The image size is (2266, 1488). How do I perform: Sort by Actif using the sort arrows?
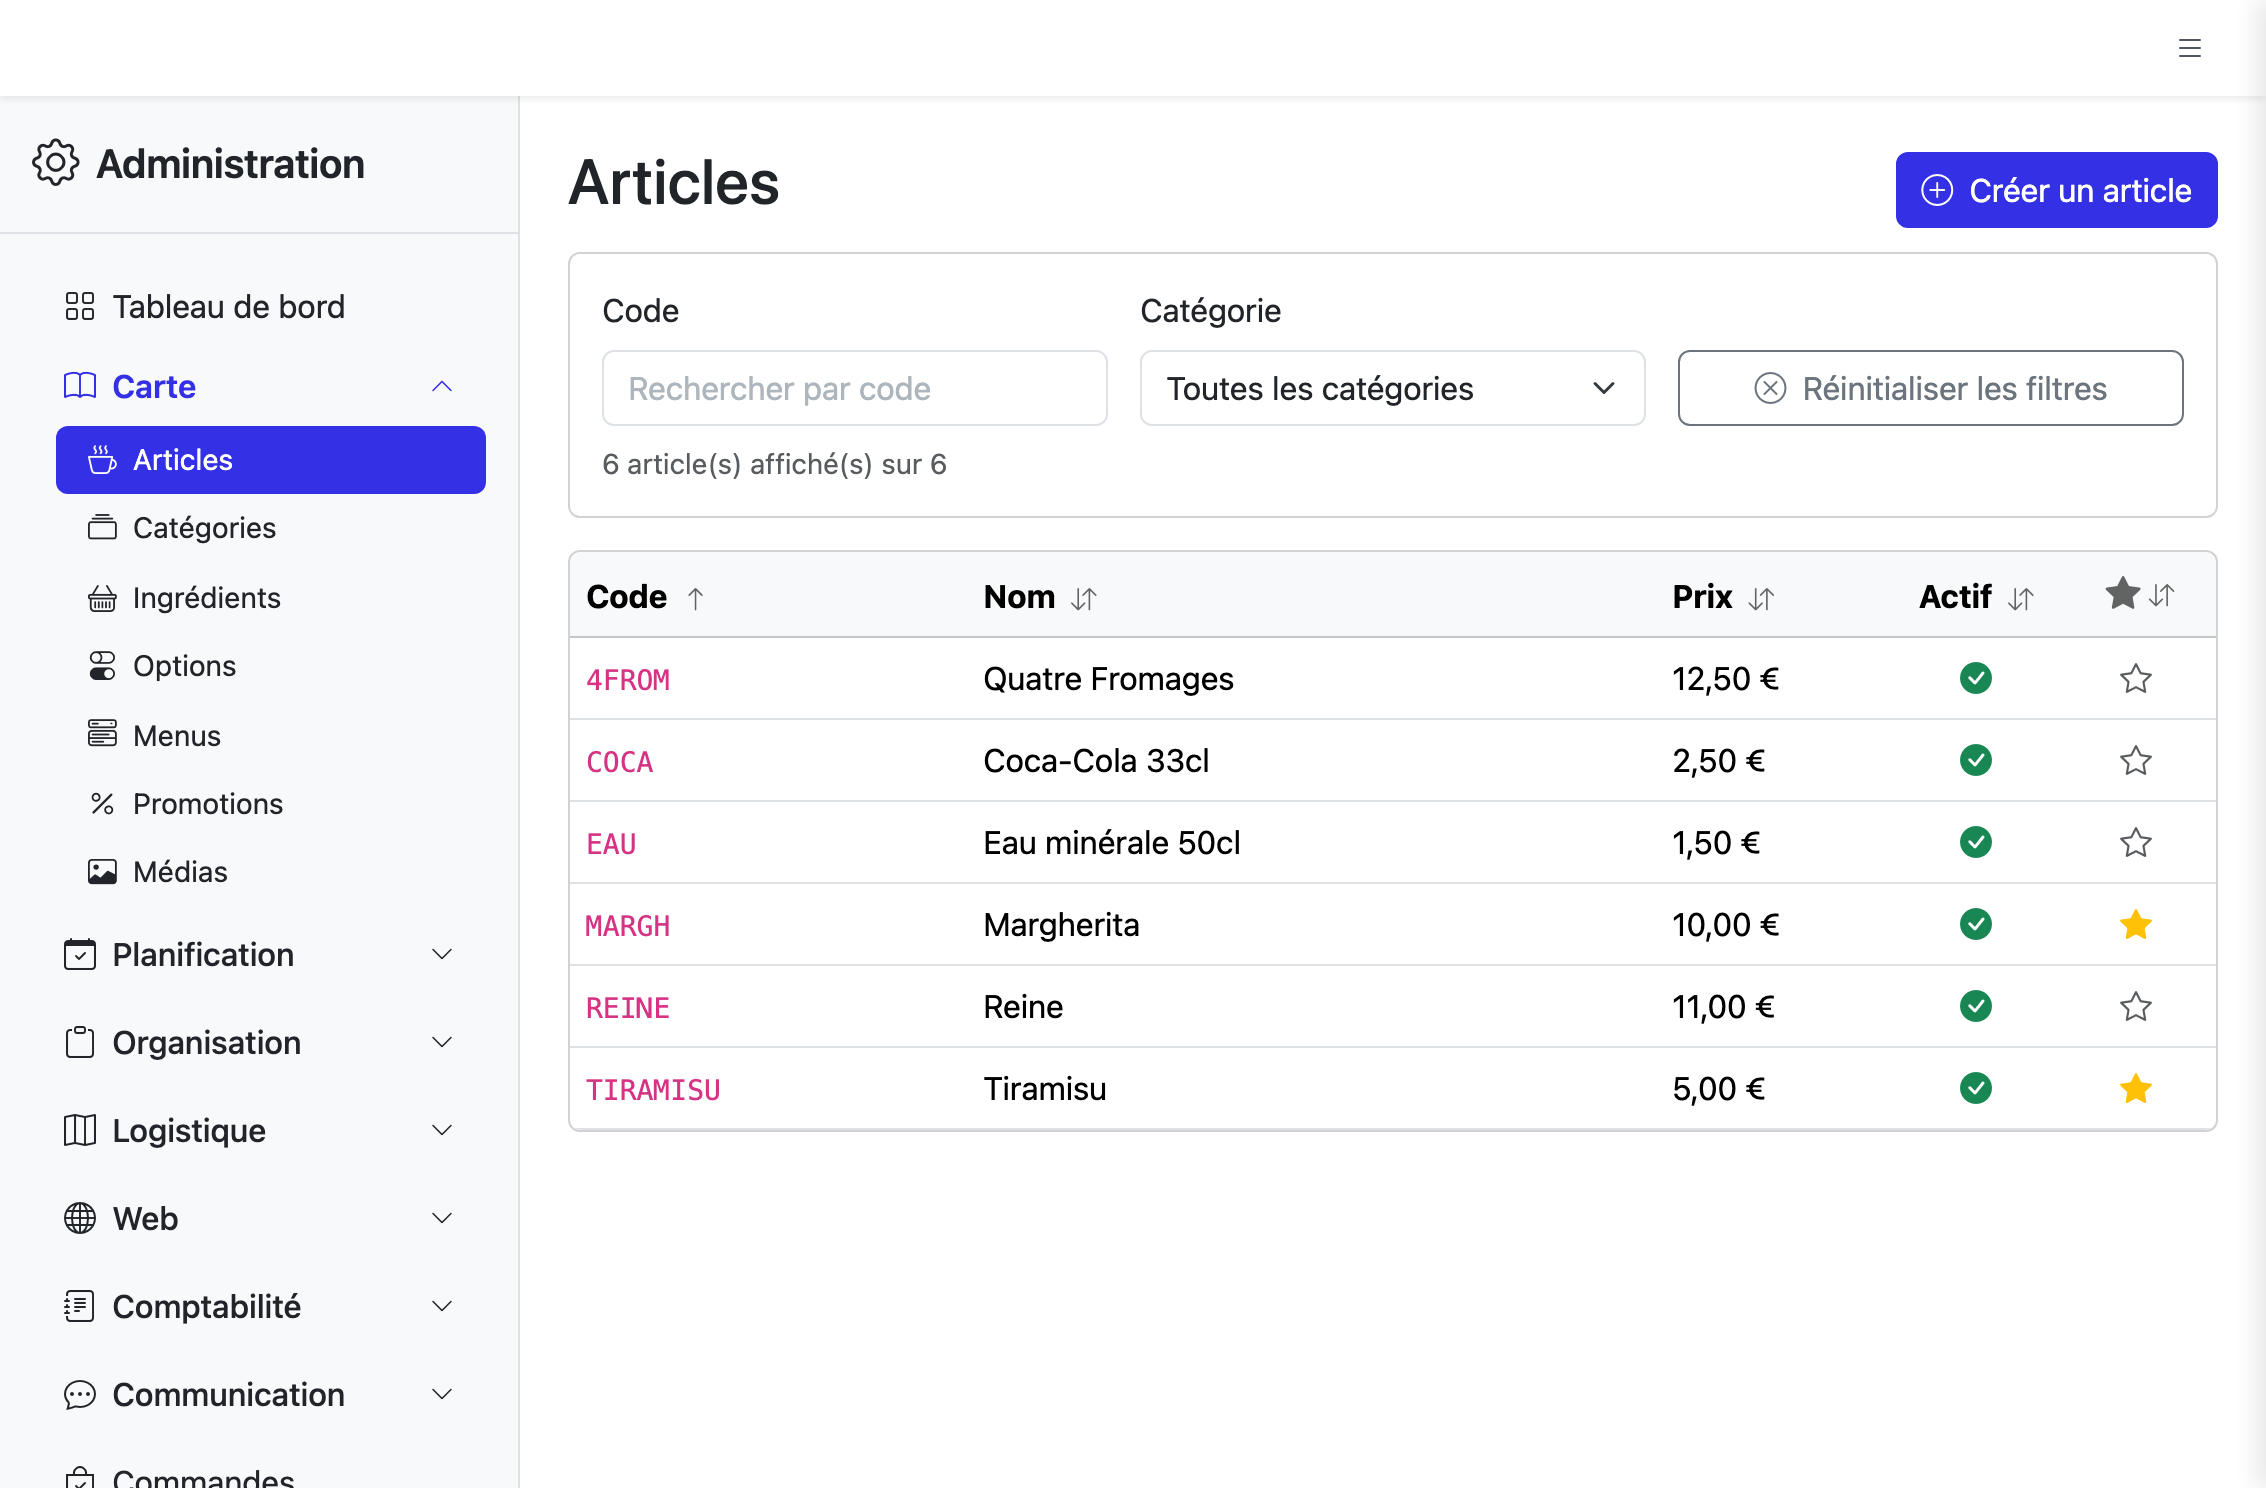[x=2021, y=598]
